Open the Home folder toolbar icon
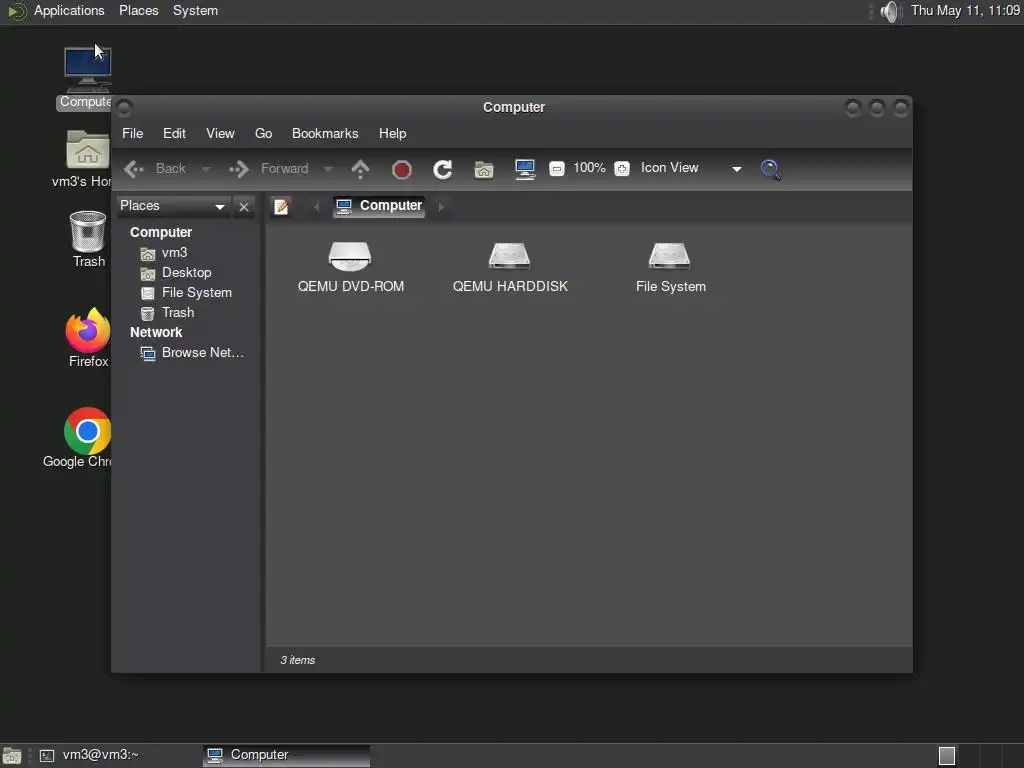The height and width of the screenshot is (768, 1024). [x=484, y=170]
